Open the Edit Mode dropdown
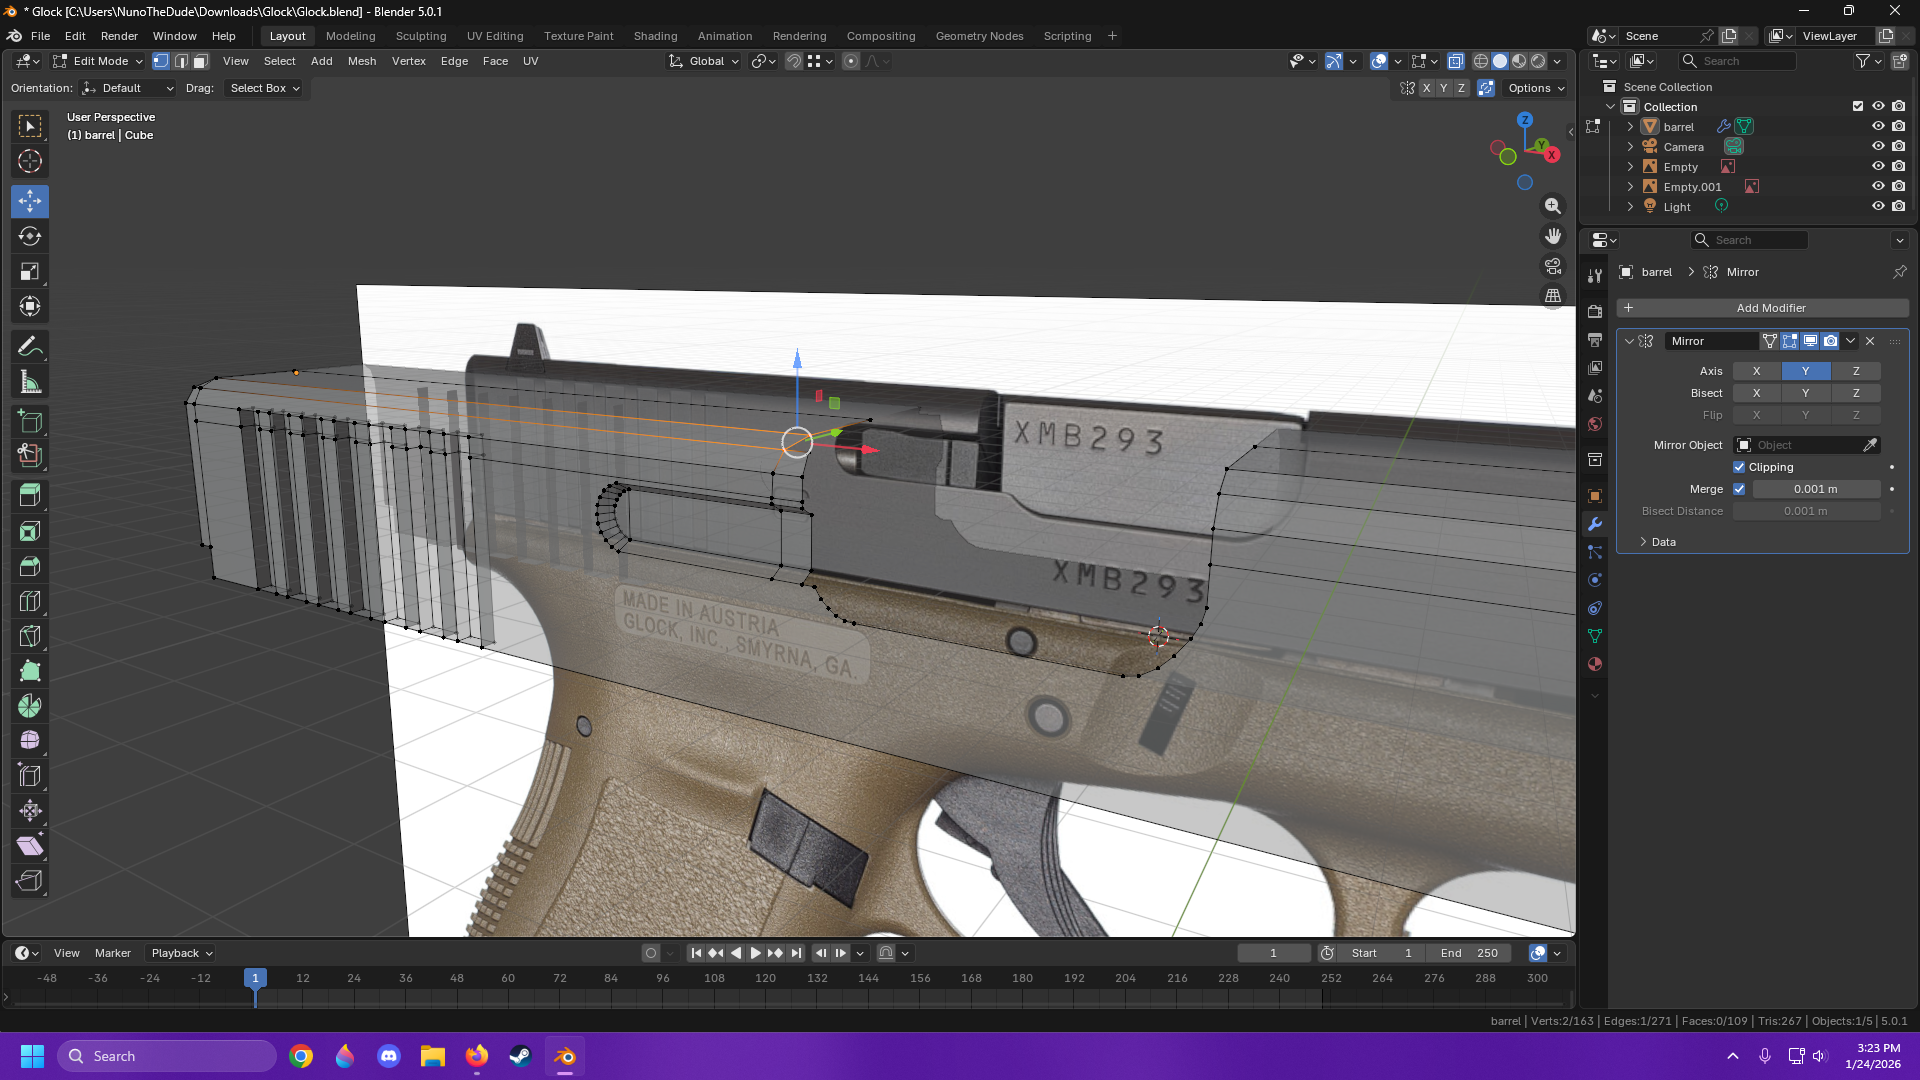 pos(99,61)
